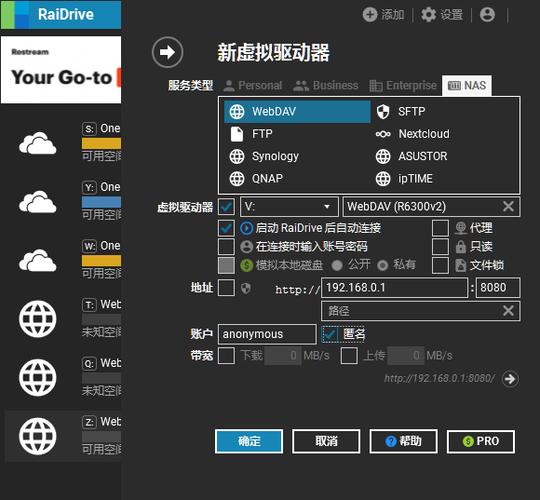540x500 pixels.
Task: Select the Z: WebDAV globe icon
Action: (x=38, y=436)
